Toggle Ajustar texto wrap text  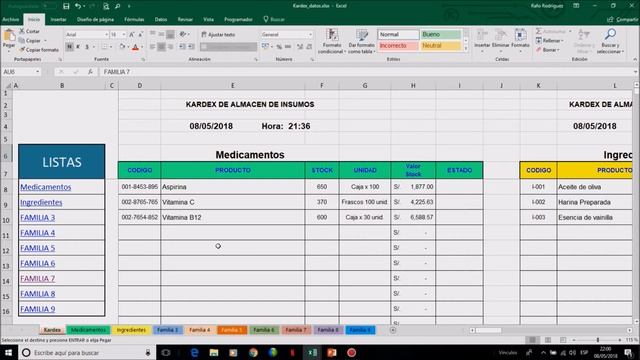coord(218,35)
